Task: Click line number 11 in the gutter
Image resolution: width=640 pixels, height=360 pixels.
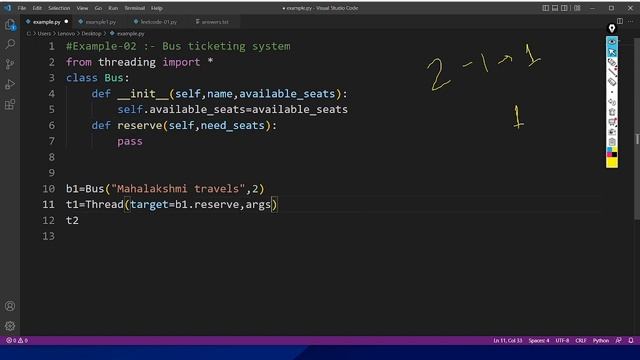Action: (x=49, y=204)
